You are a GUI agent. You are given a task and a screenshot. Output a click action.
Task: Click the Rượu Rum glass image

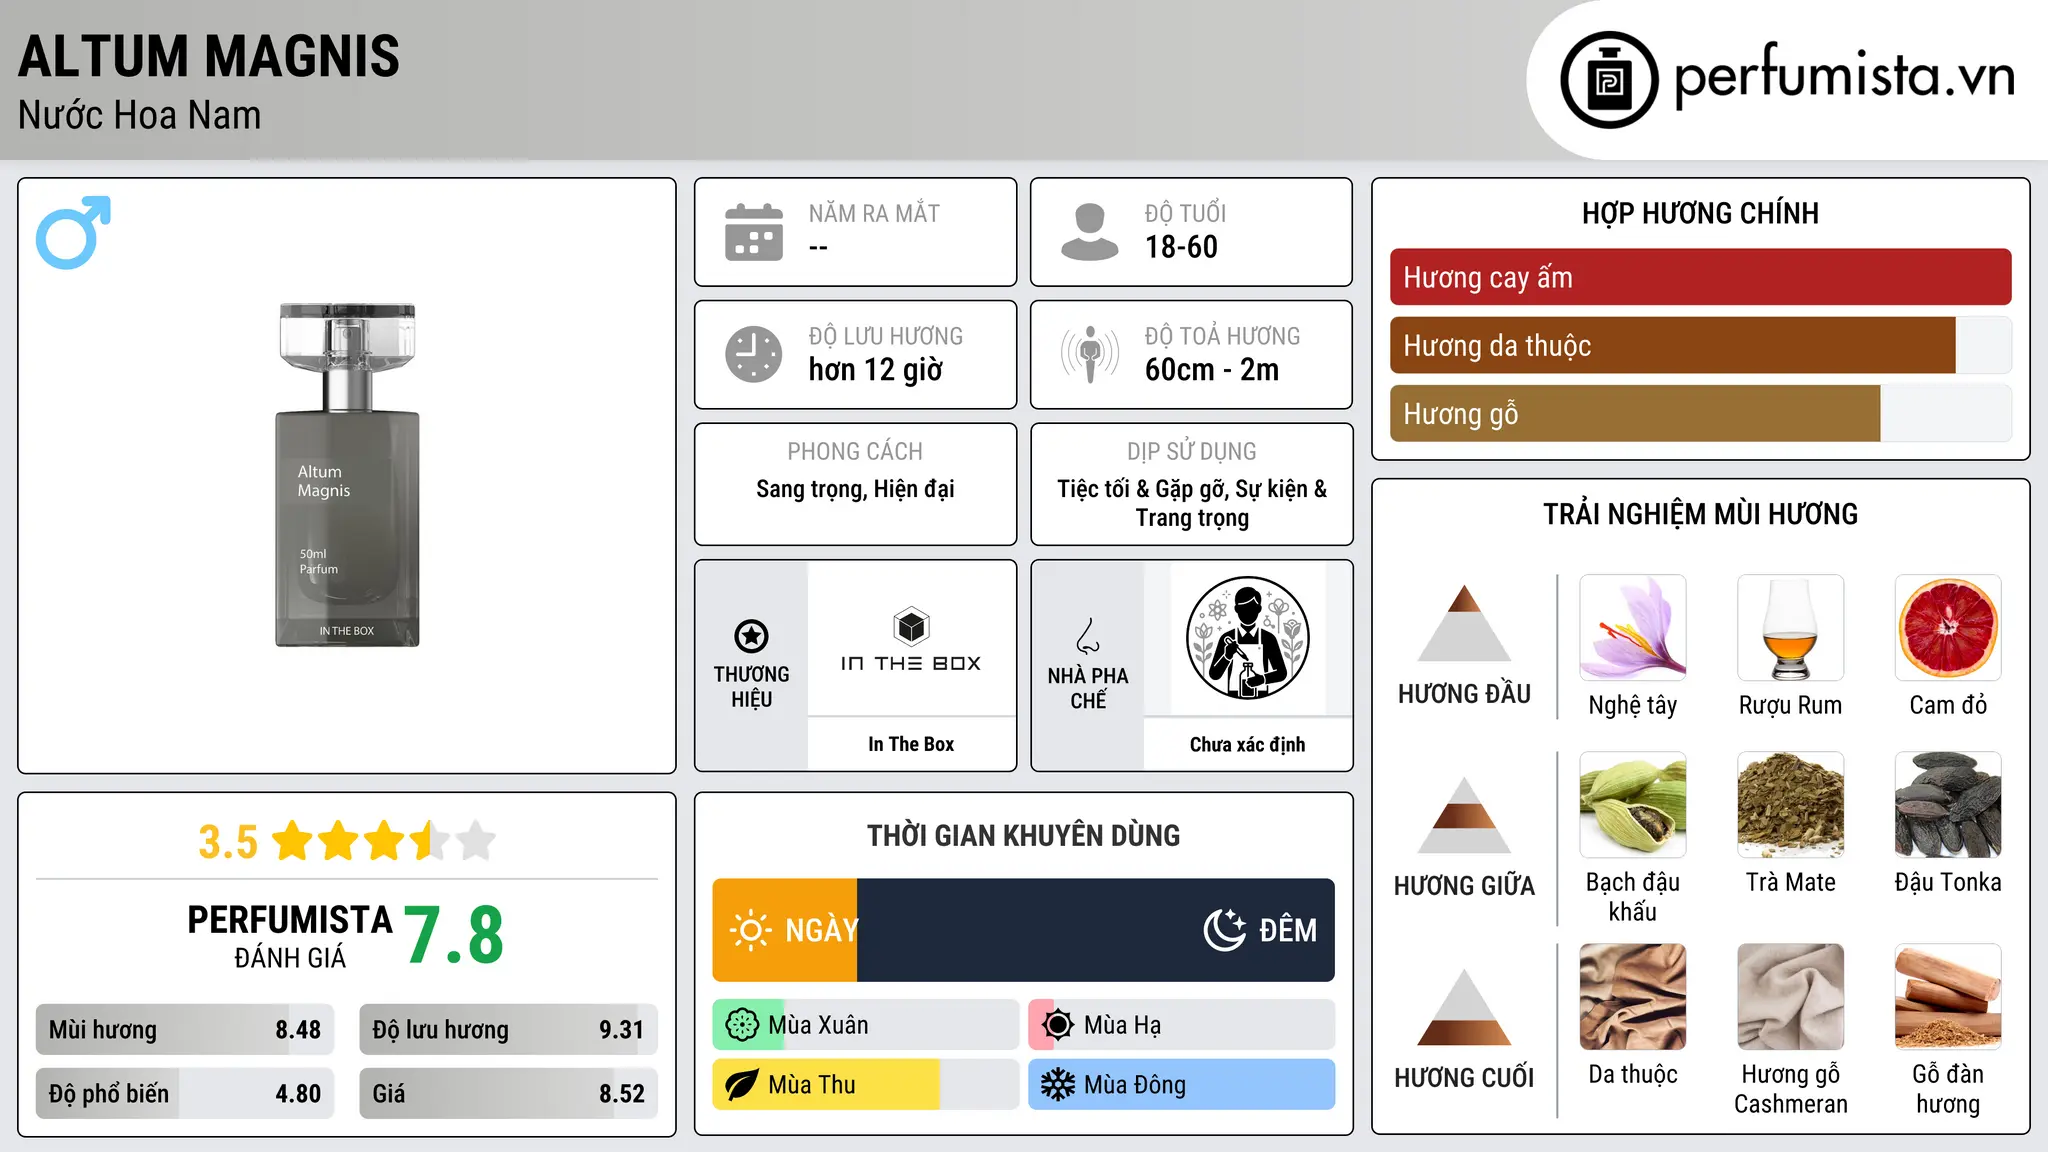click(x=1791, y=628)
